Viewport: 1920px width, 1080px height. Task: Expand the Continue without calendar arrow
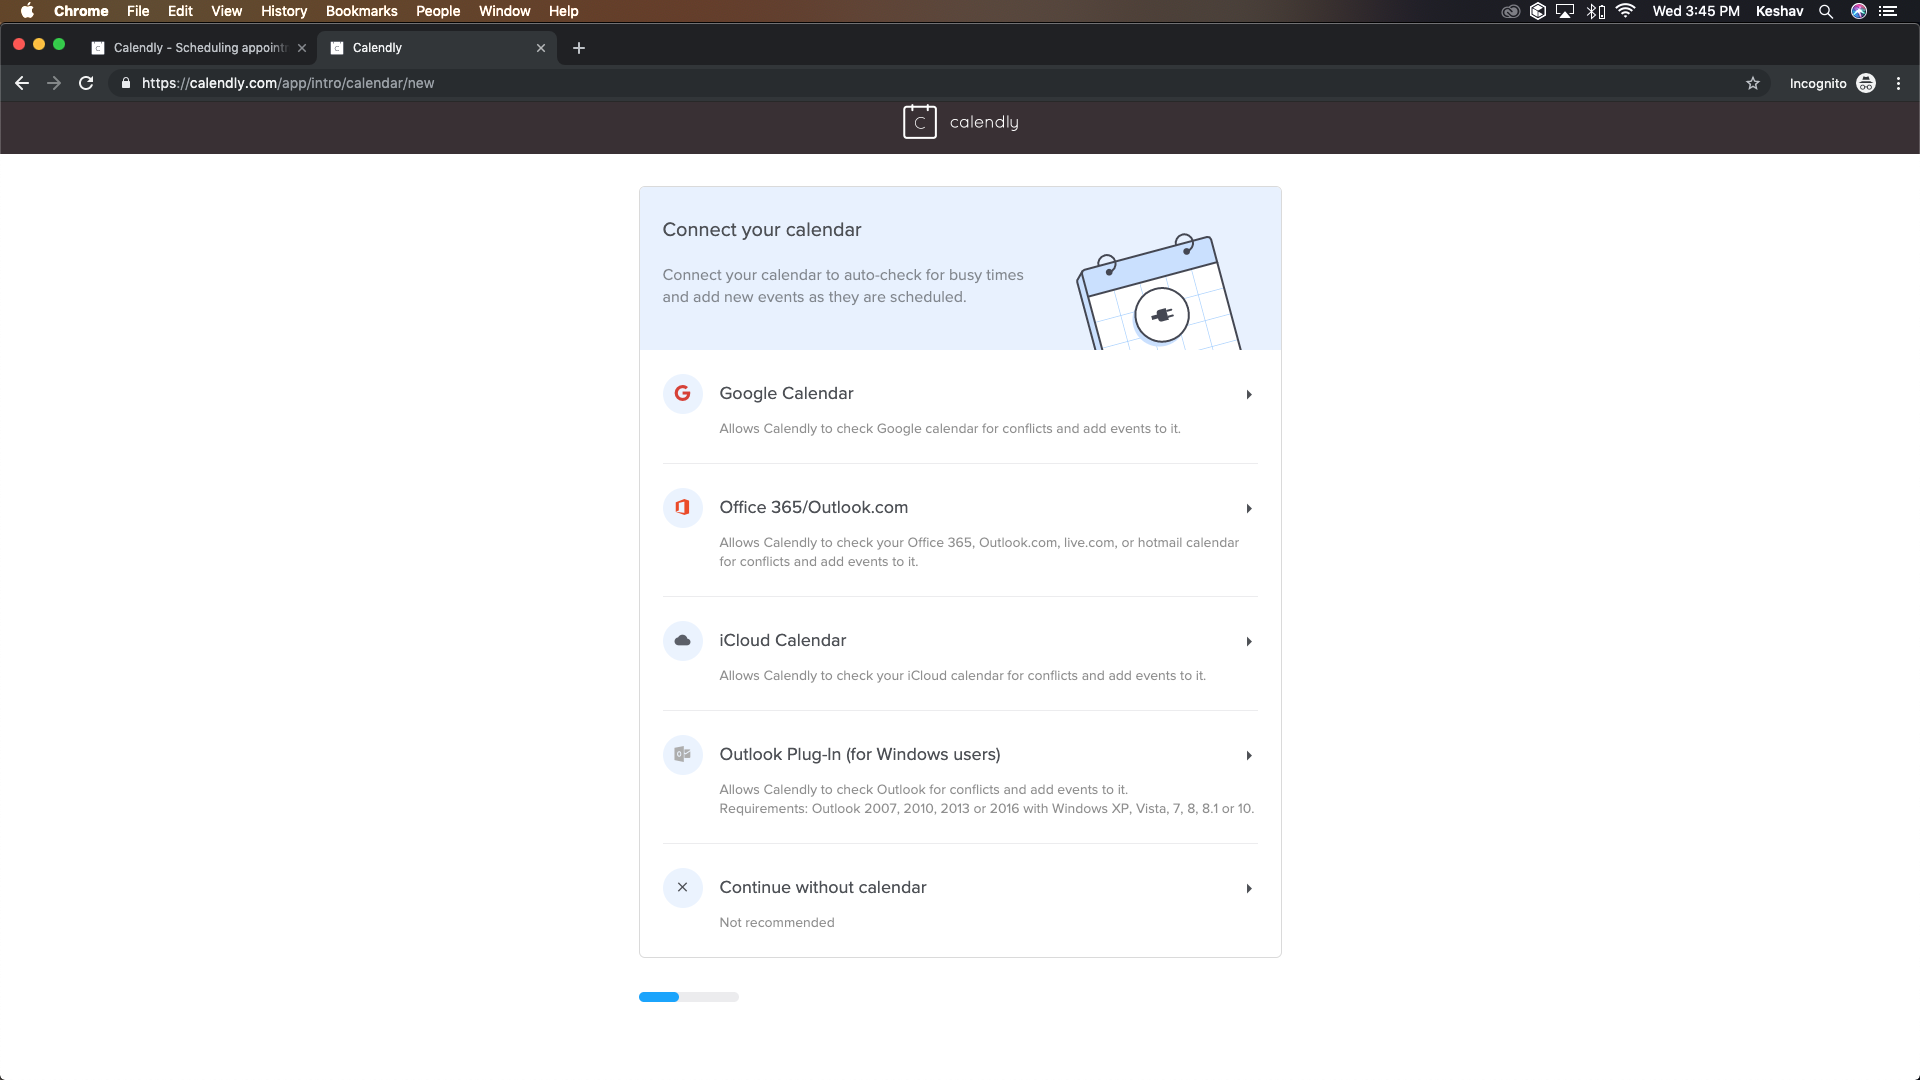1249,888
